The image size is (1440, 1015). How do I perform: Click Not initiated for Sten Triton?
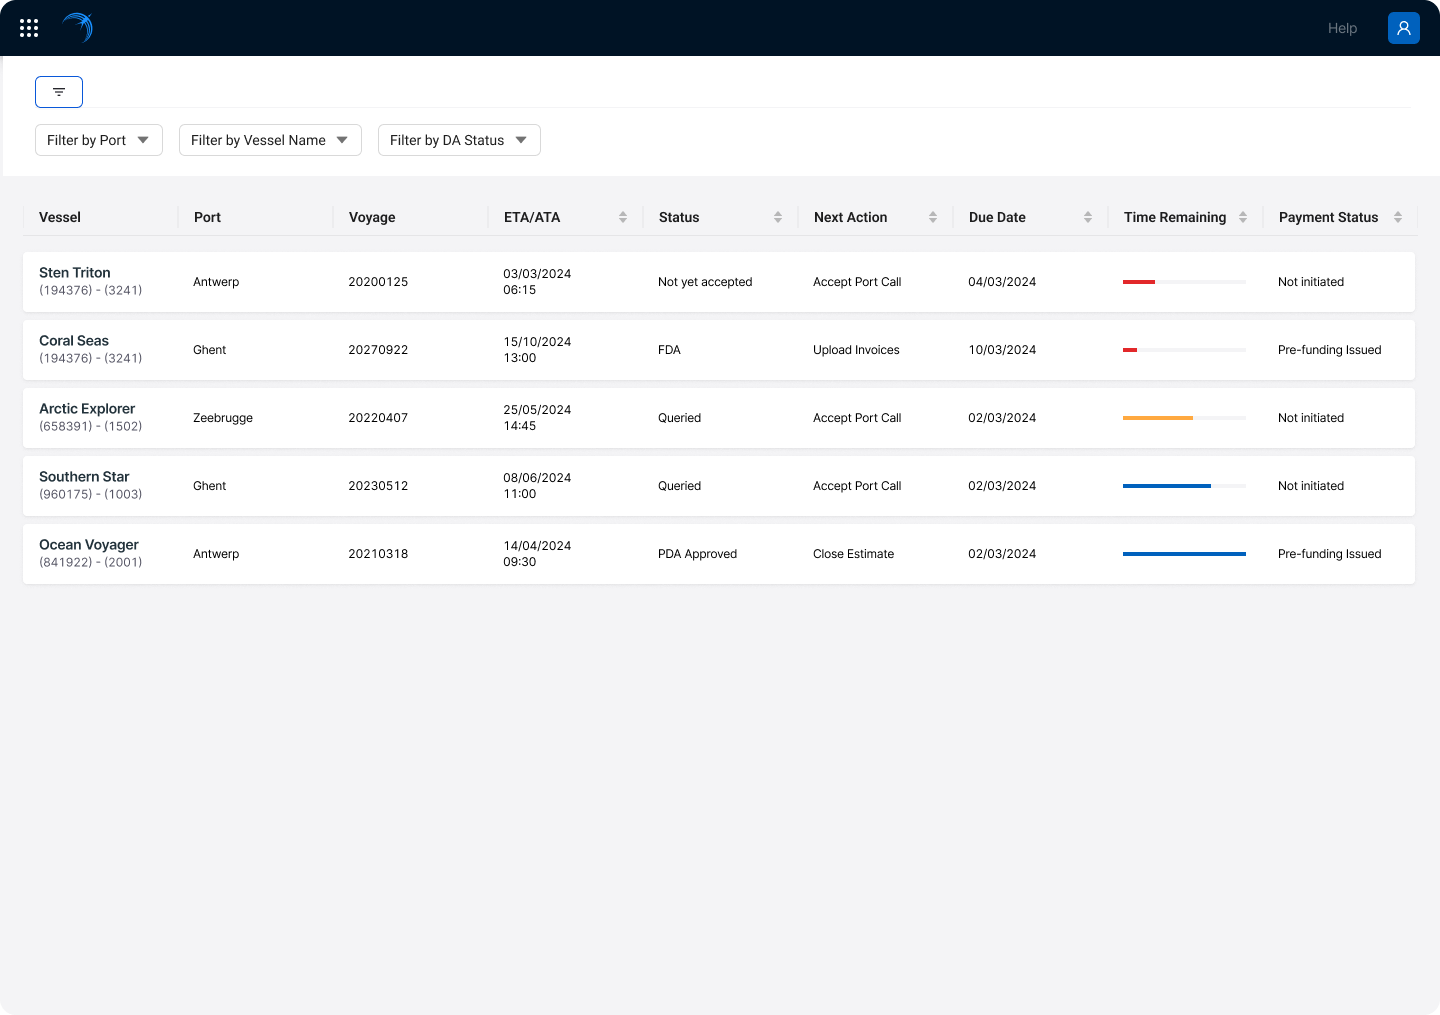[1311, 282]
